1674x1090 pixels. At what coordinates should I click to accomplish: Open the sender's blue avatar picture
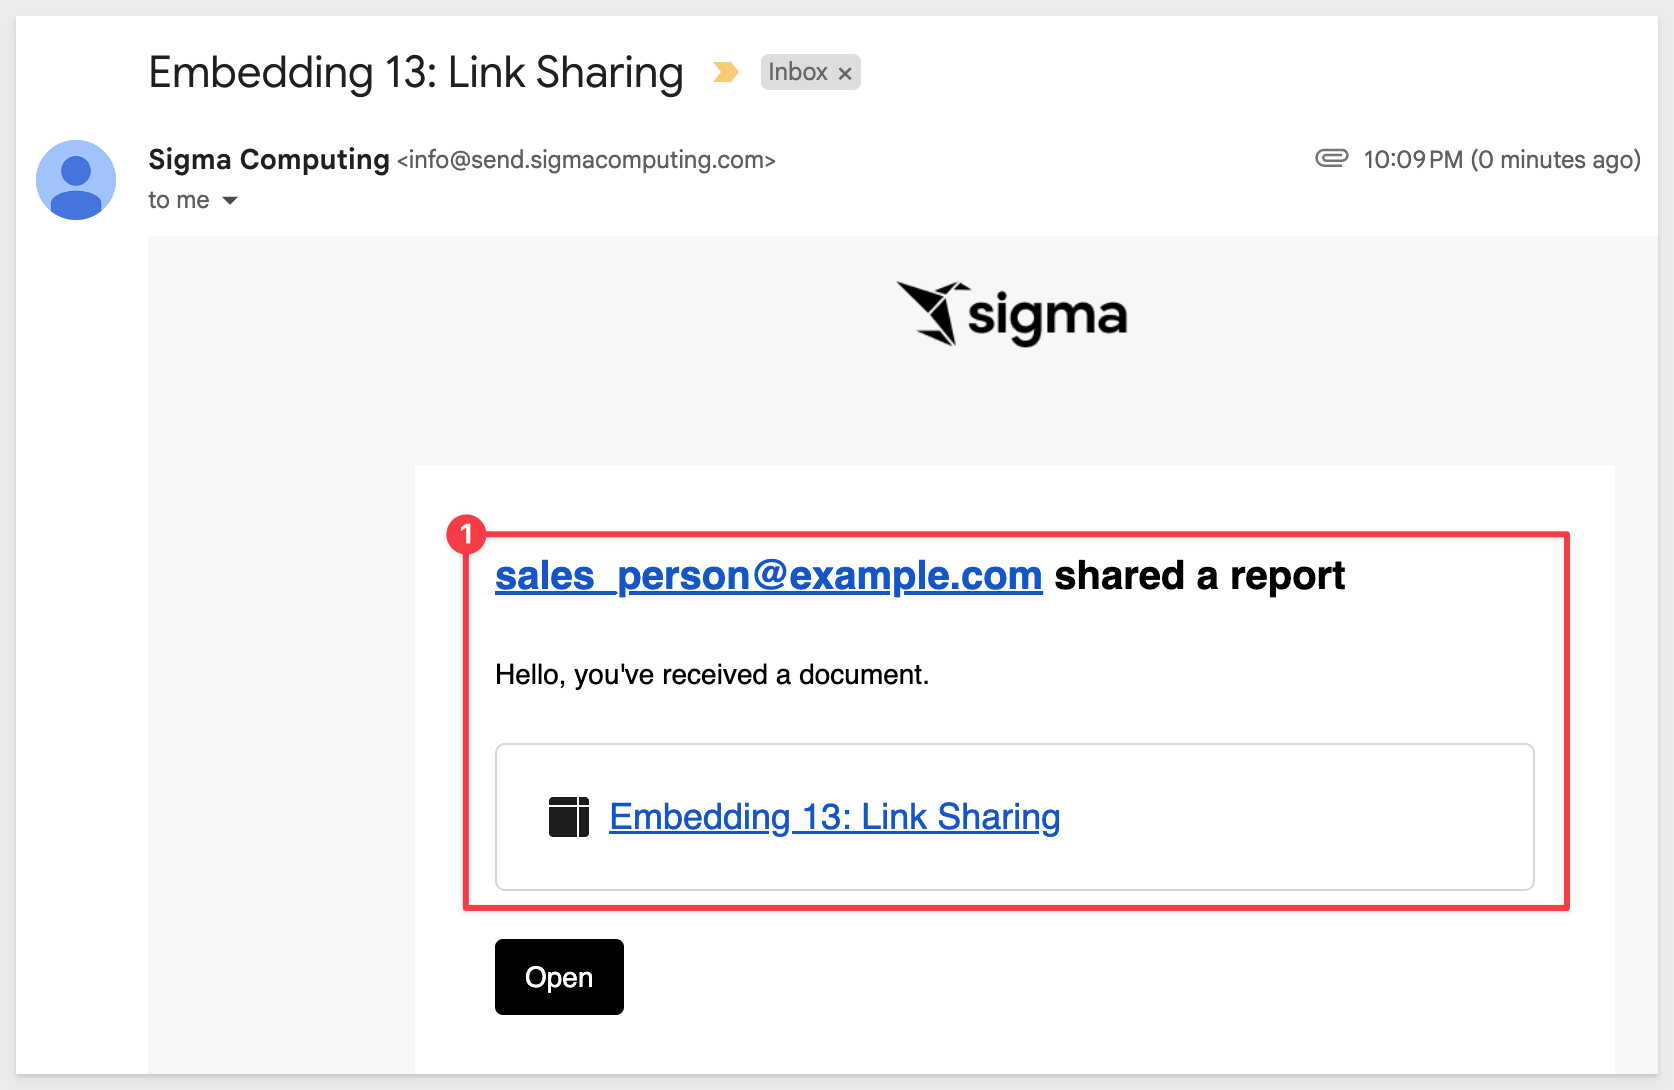76,180
